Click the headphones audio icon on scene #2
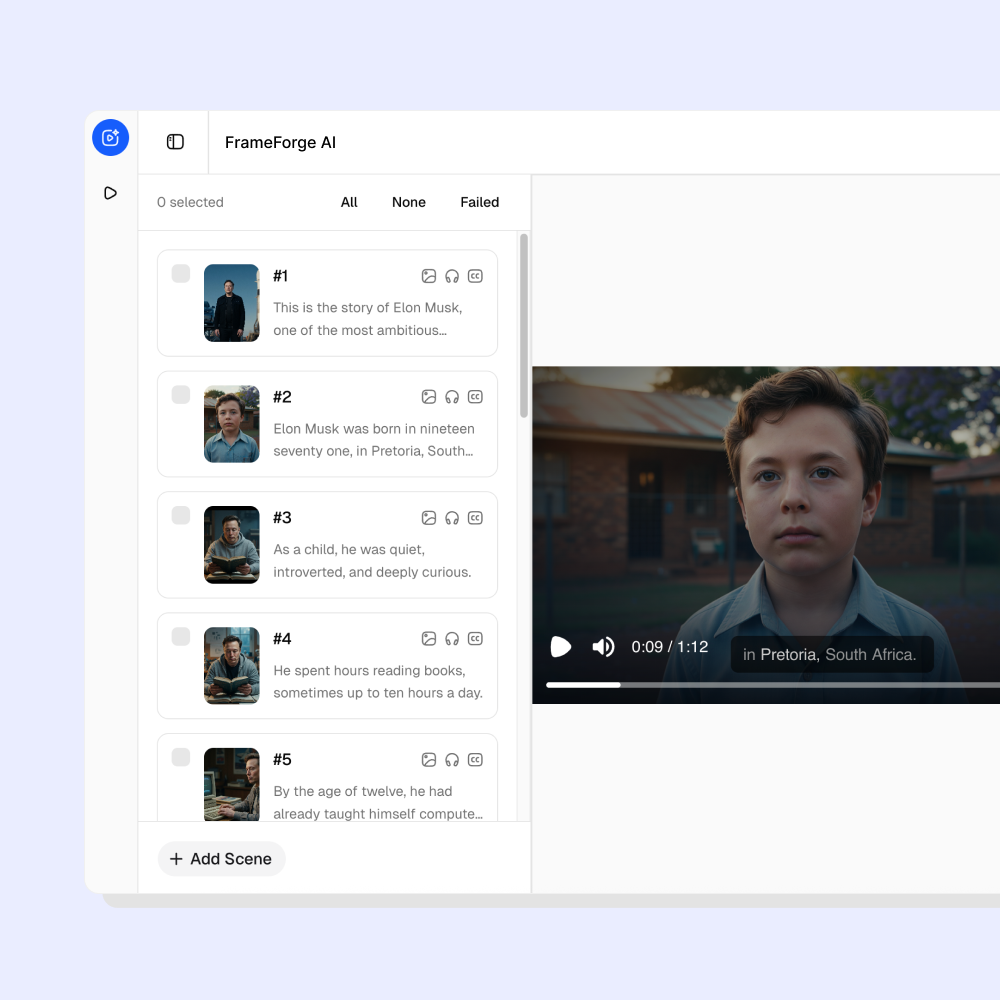Image resolution: width=1000 pixels, height=1000 pixels. click(x=452, y=397)
